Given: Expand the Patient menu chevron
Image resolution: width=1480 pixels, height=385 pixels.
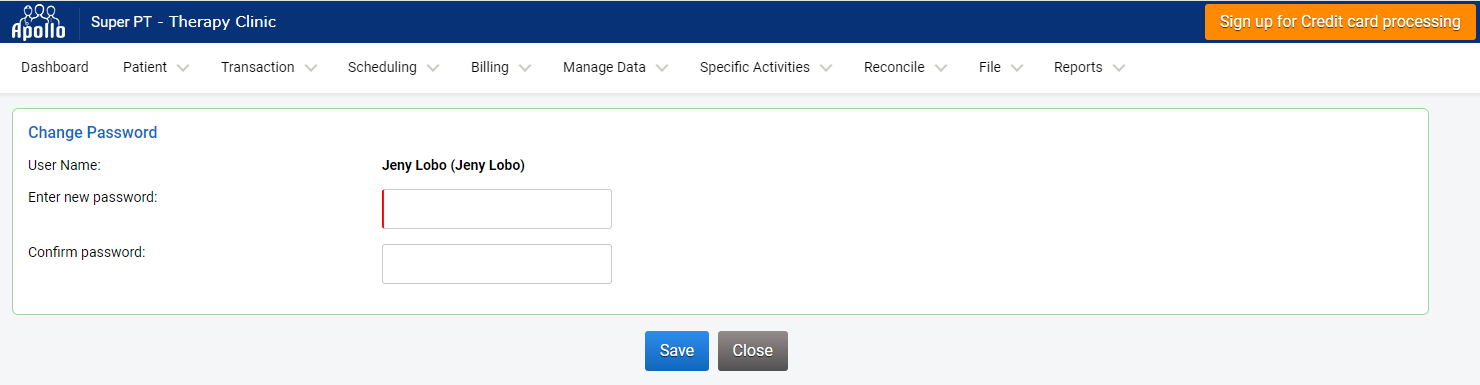Looking at the screenshot, I should tap(183, 68).
